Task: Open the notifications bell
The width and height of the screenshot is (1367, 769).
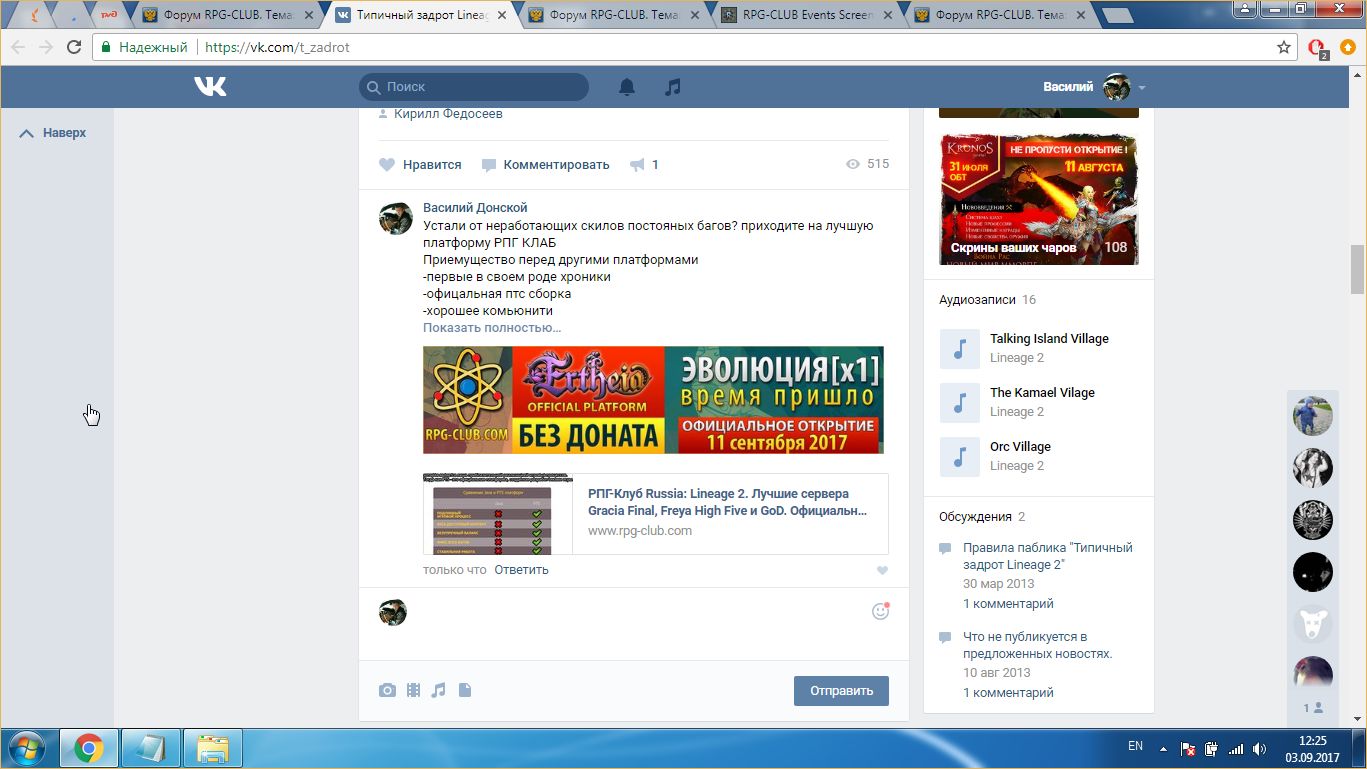Action: point(627,87)
